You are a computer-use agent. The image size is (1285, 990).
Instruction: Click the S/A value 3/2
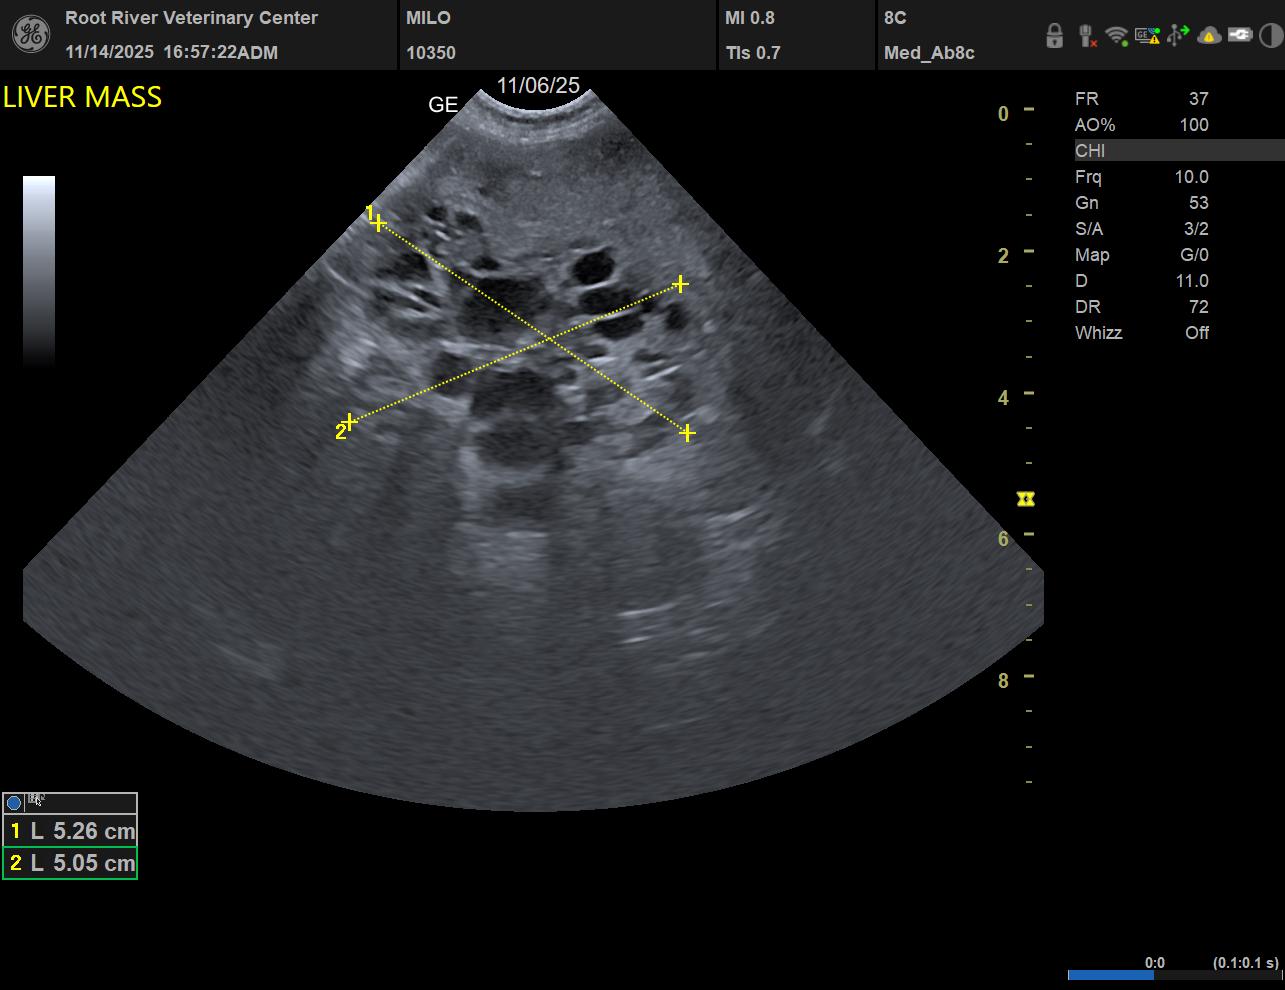pyautogui.click(x=1196, y=229)
